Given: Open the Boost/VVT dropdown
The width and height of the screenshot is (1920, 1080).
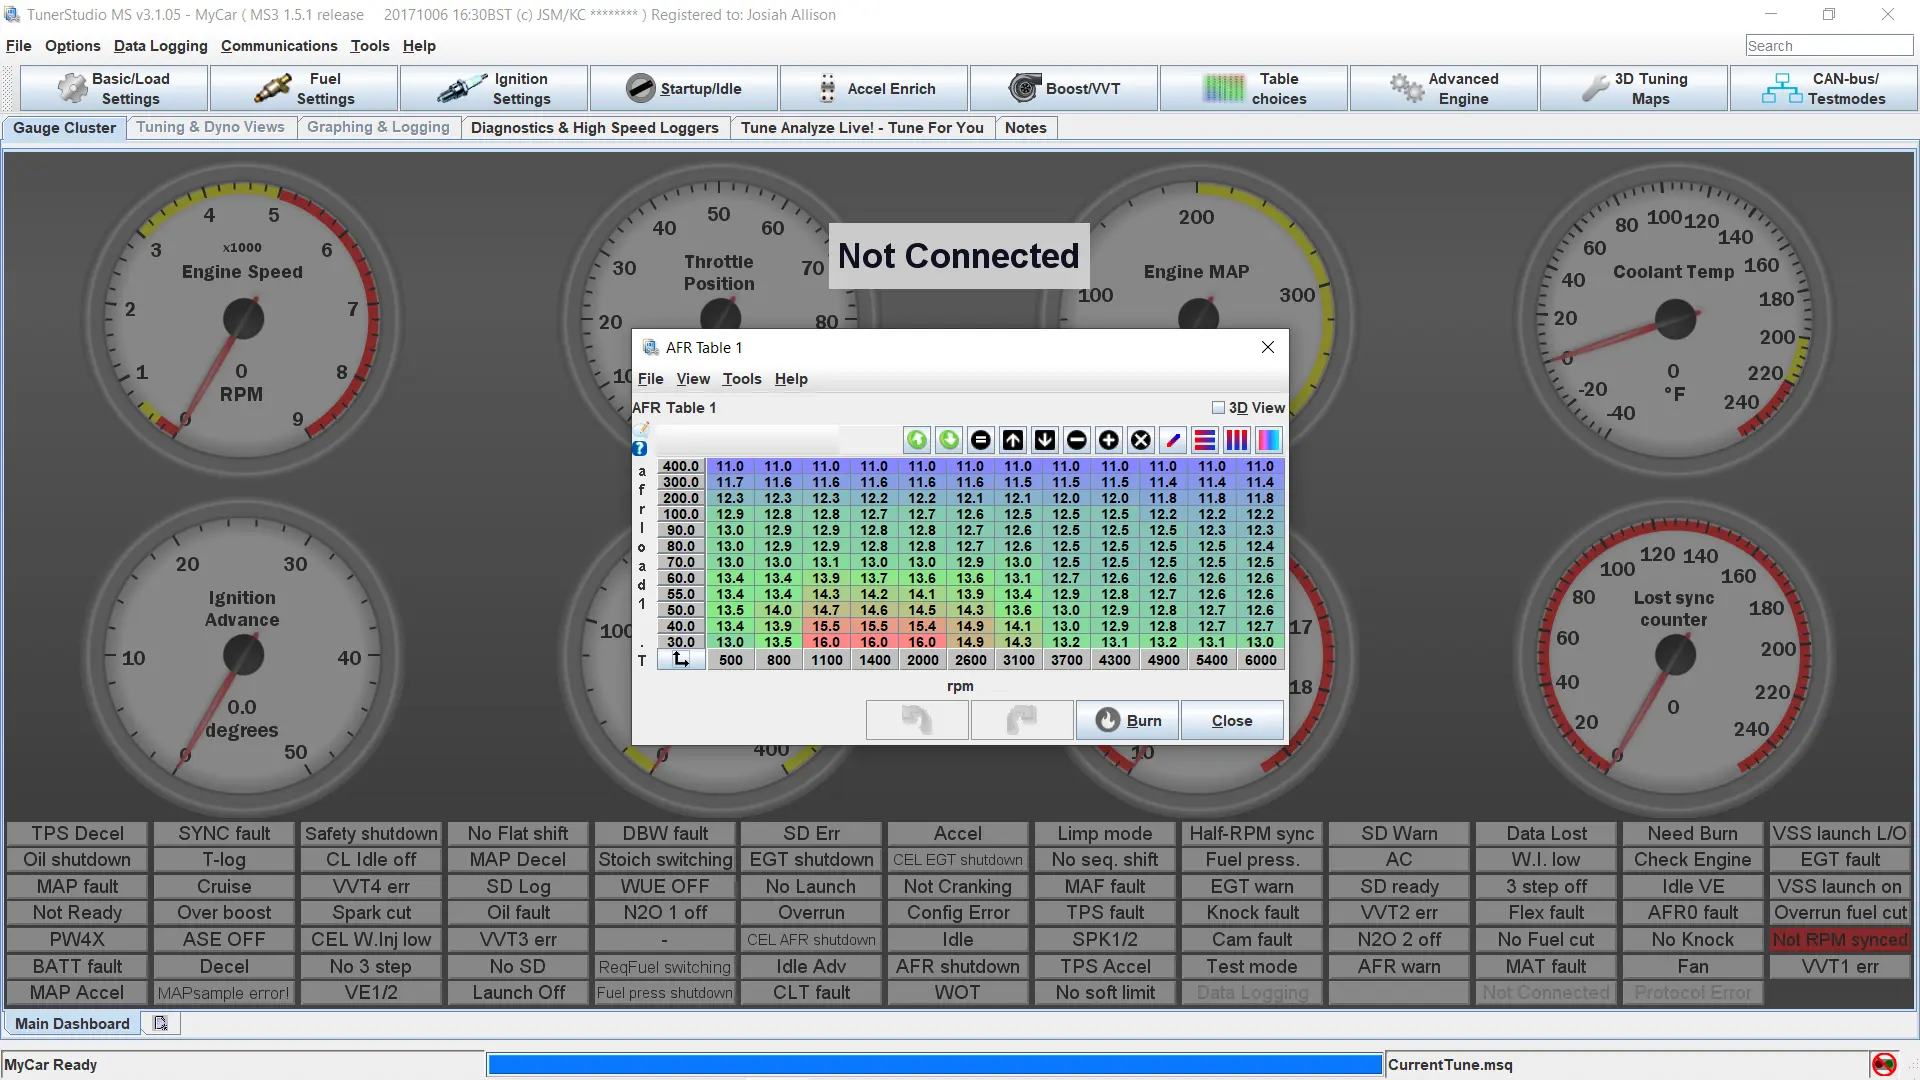Looking at the screenshot, I should [x=1064, y=88].
